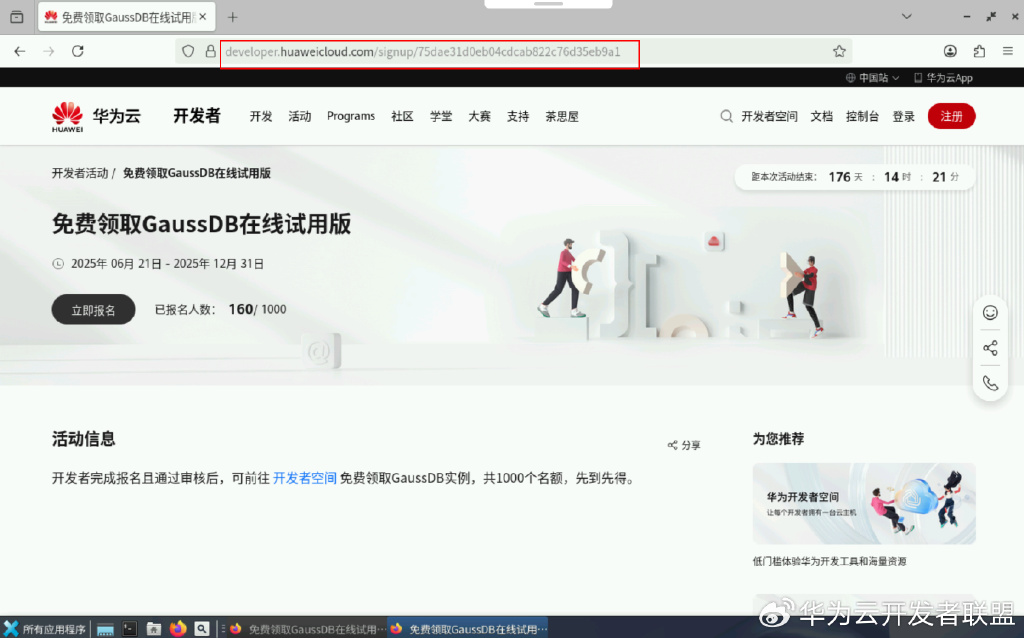The height and width of the screenshot is (638, 1024).
Task: Launch the terminal from the taskbar
Action: 129,629
